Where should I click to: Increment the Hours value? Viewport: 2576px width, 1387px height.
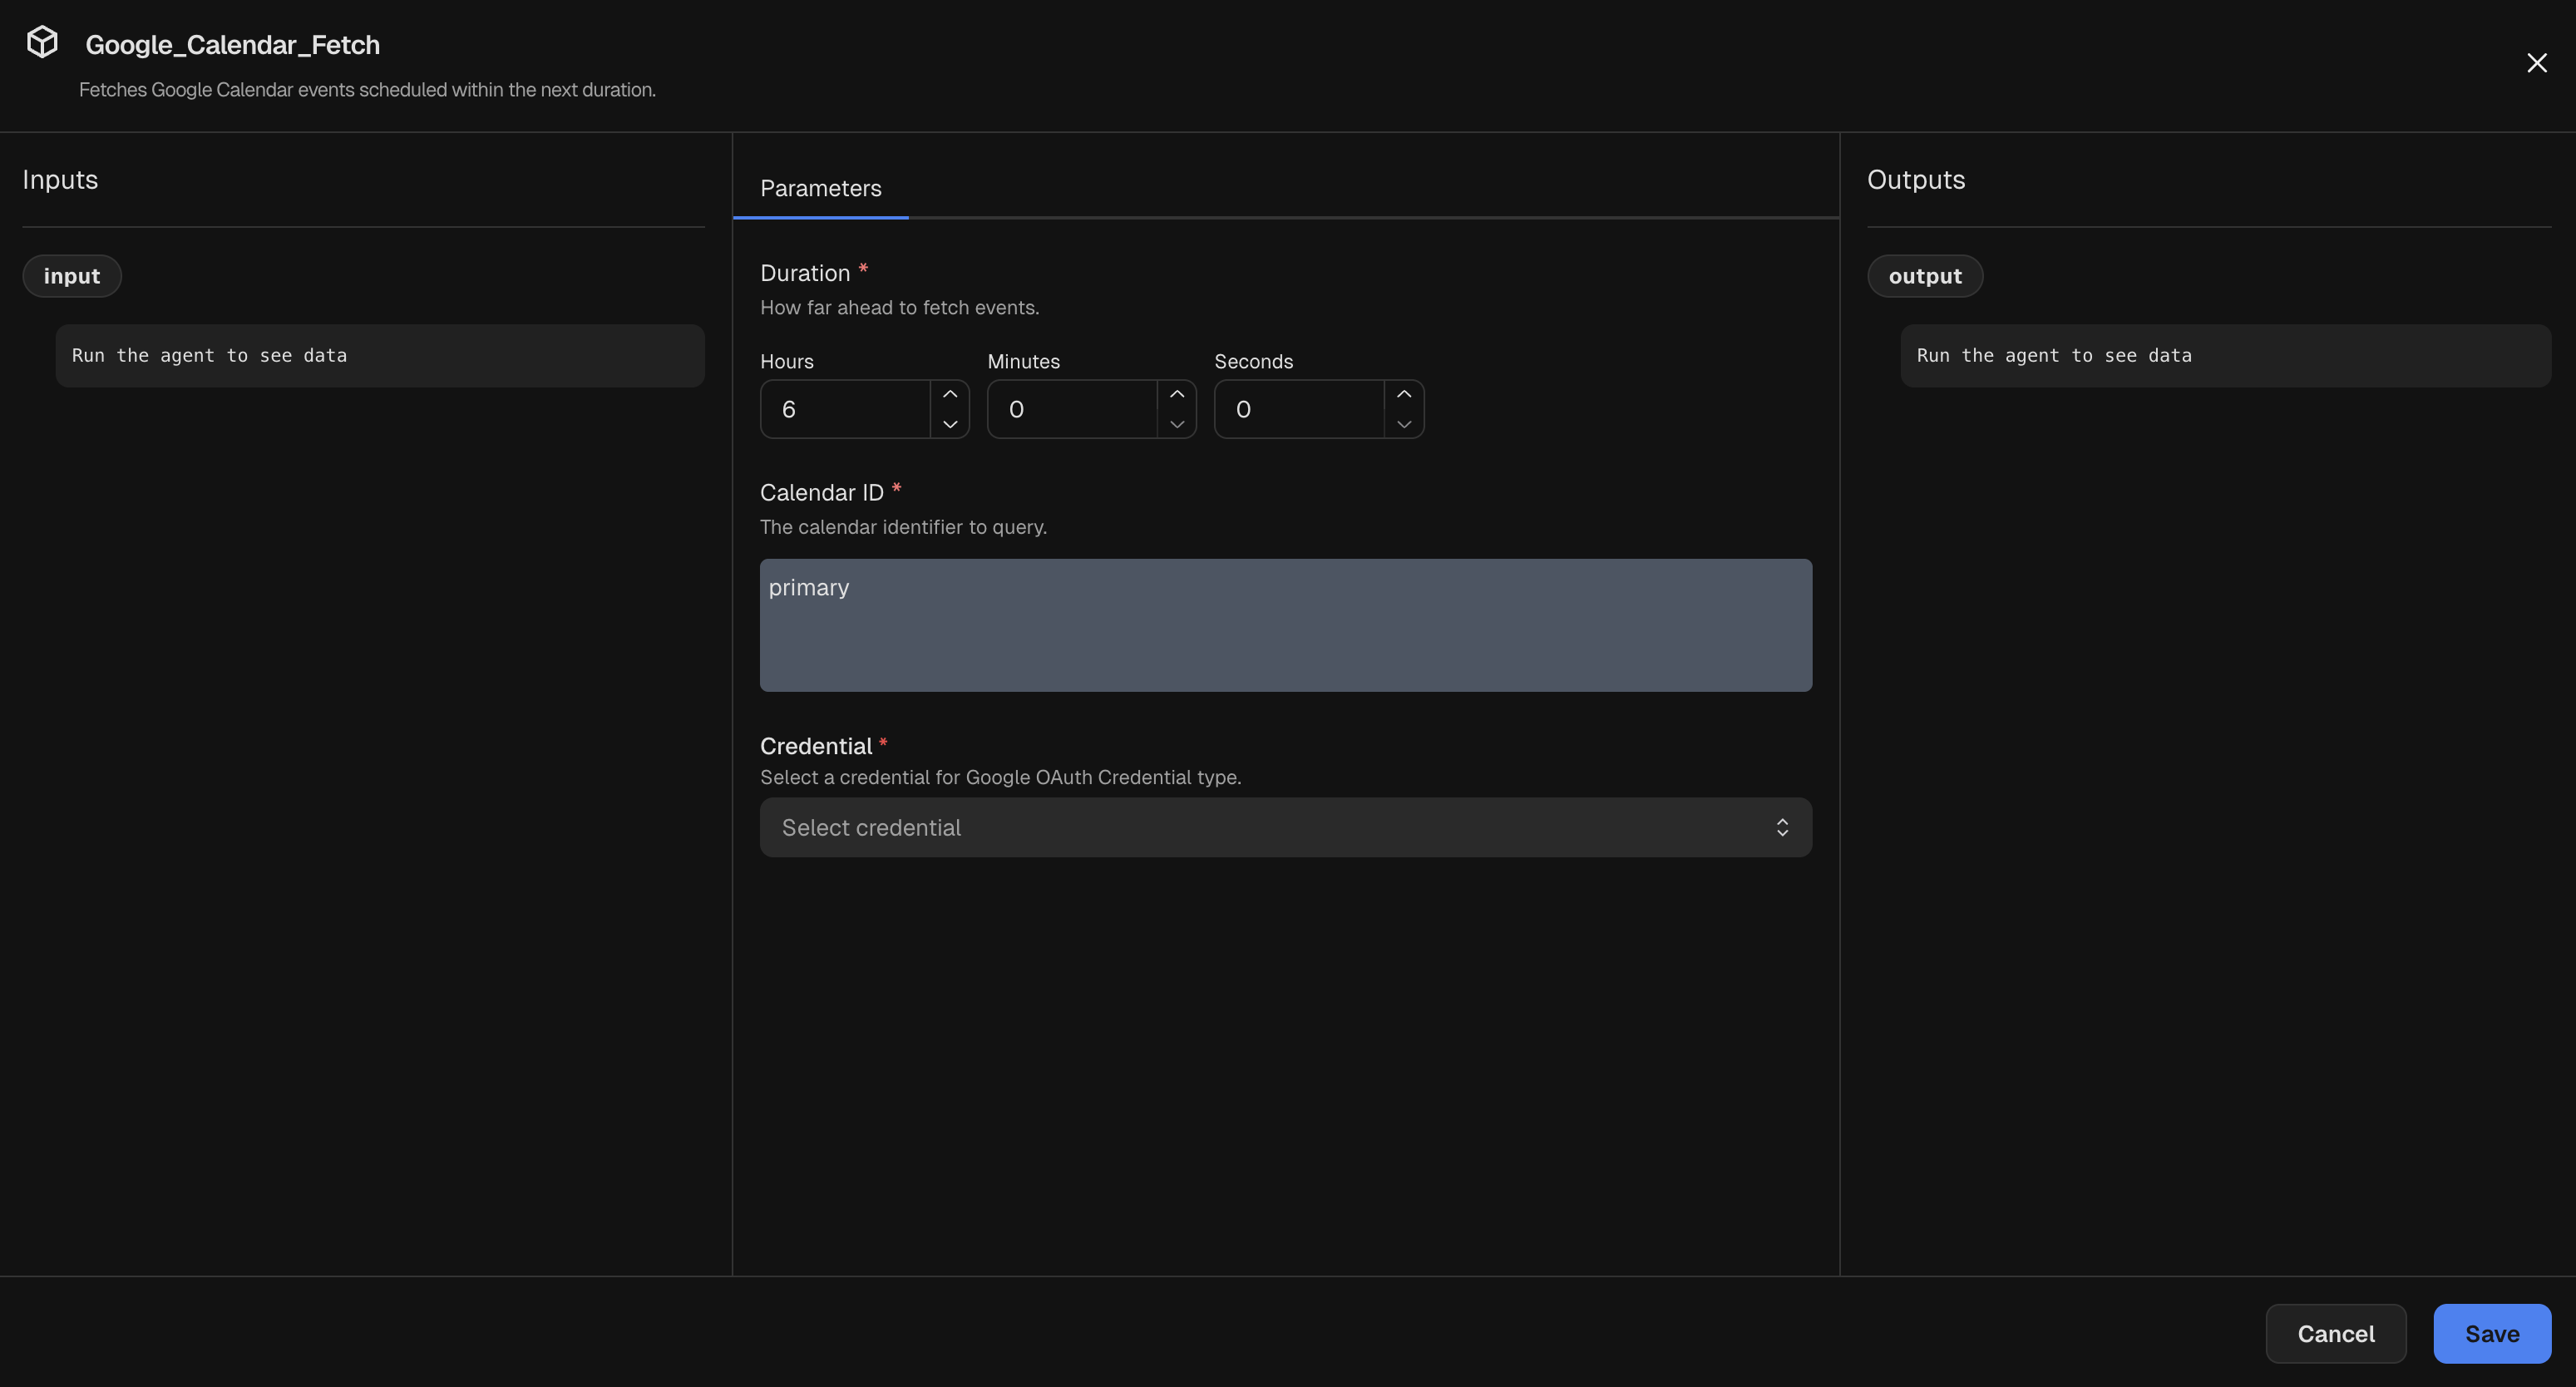point(950,394)
